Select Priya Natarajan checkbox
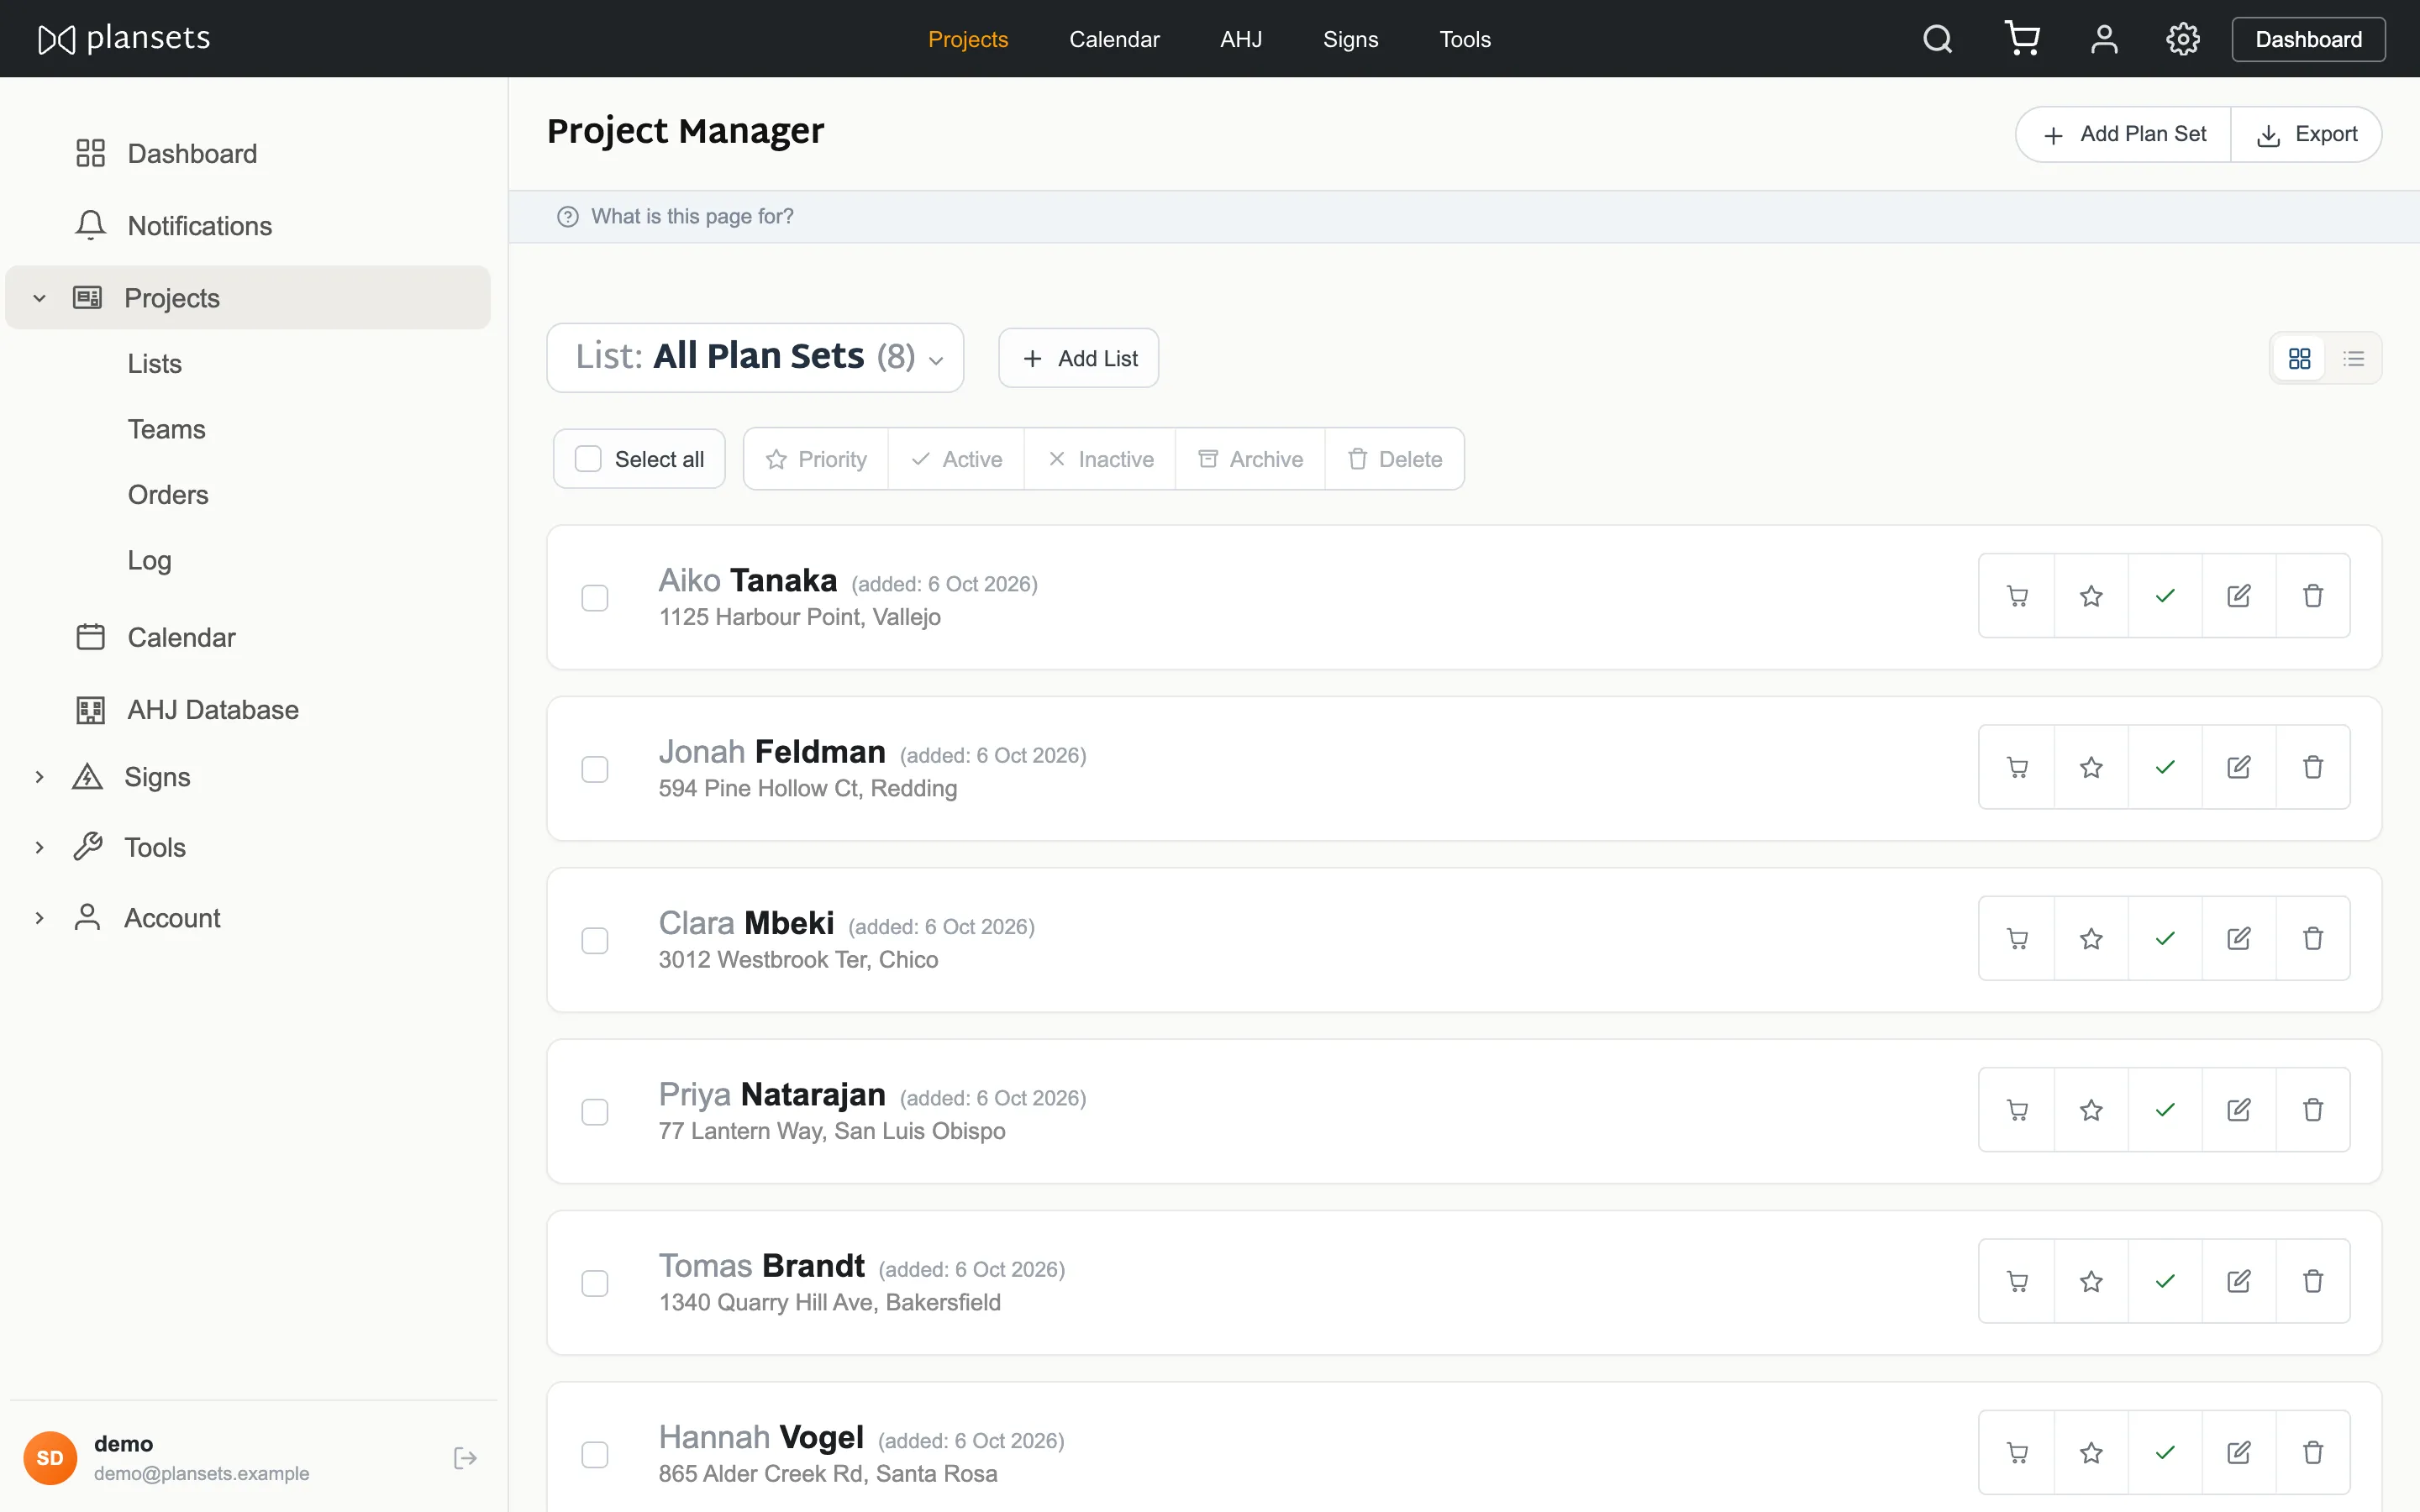Viewport: 2420px width, 1512px height. [595, 1112]
